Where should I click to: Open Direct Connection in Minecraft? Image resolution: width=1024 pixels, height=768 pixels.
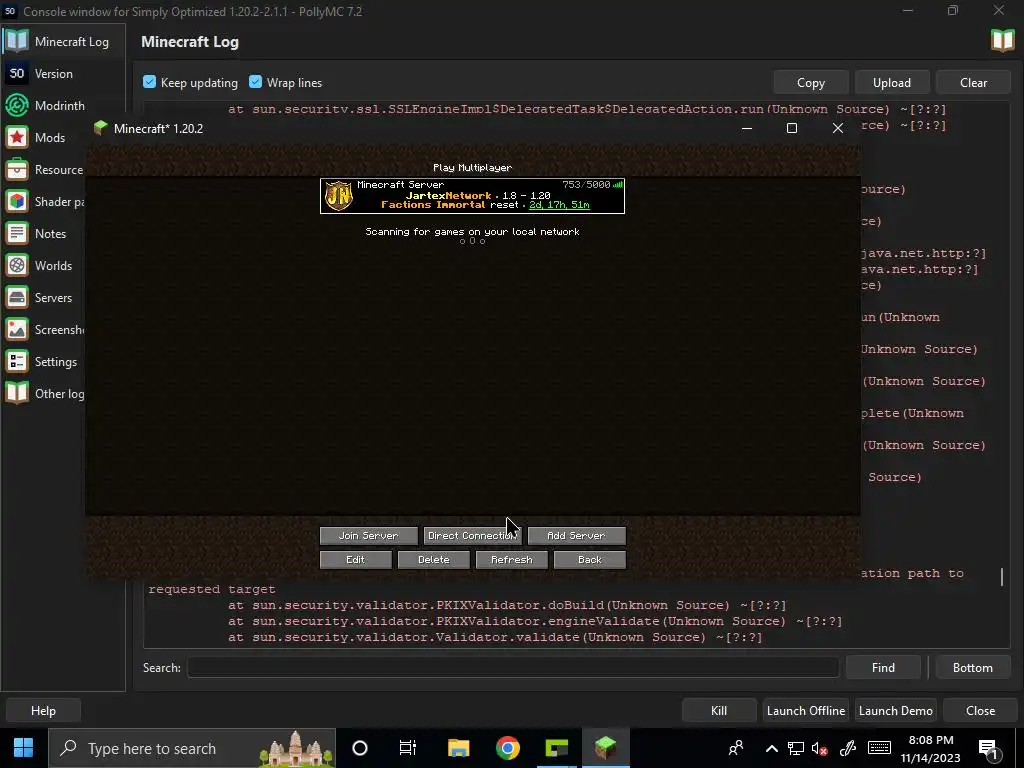coord(472,536)
